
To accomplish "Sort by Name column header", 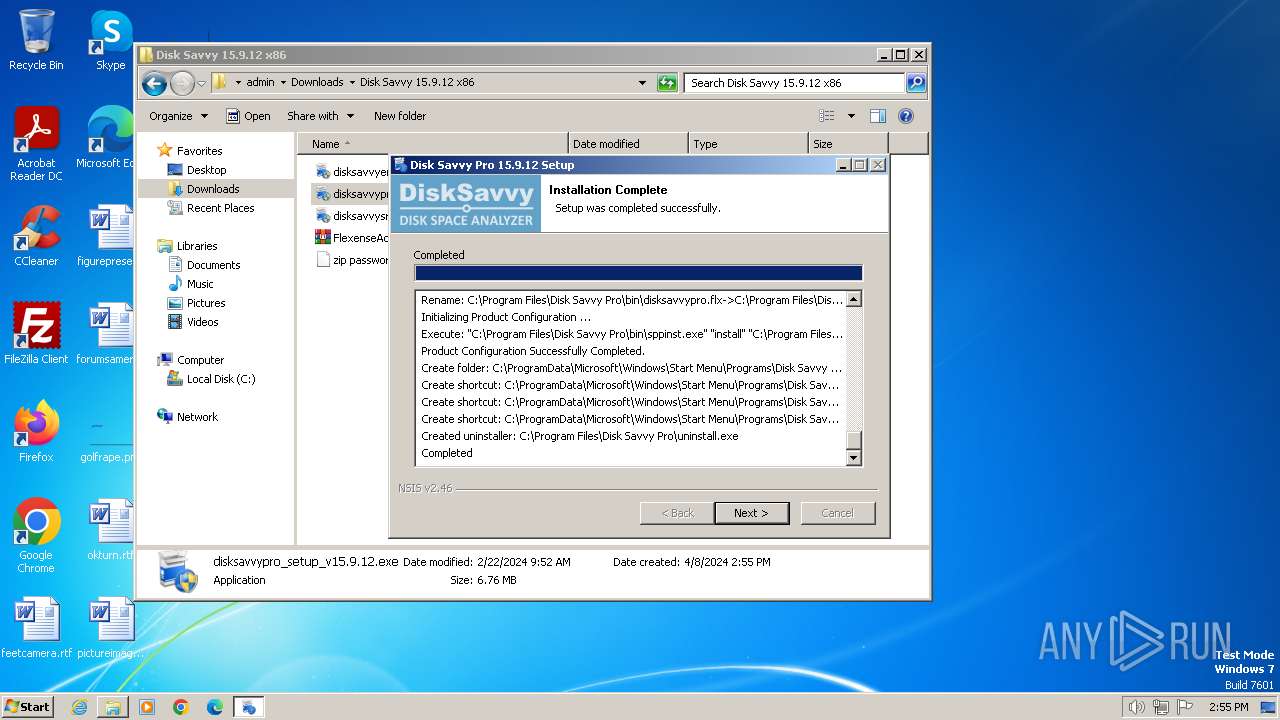I will pos(432,144).
